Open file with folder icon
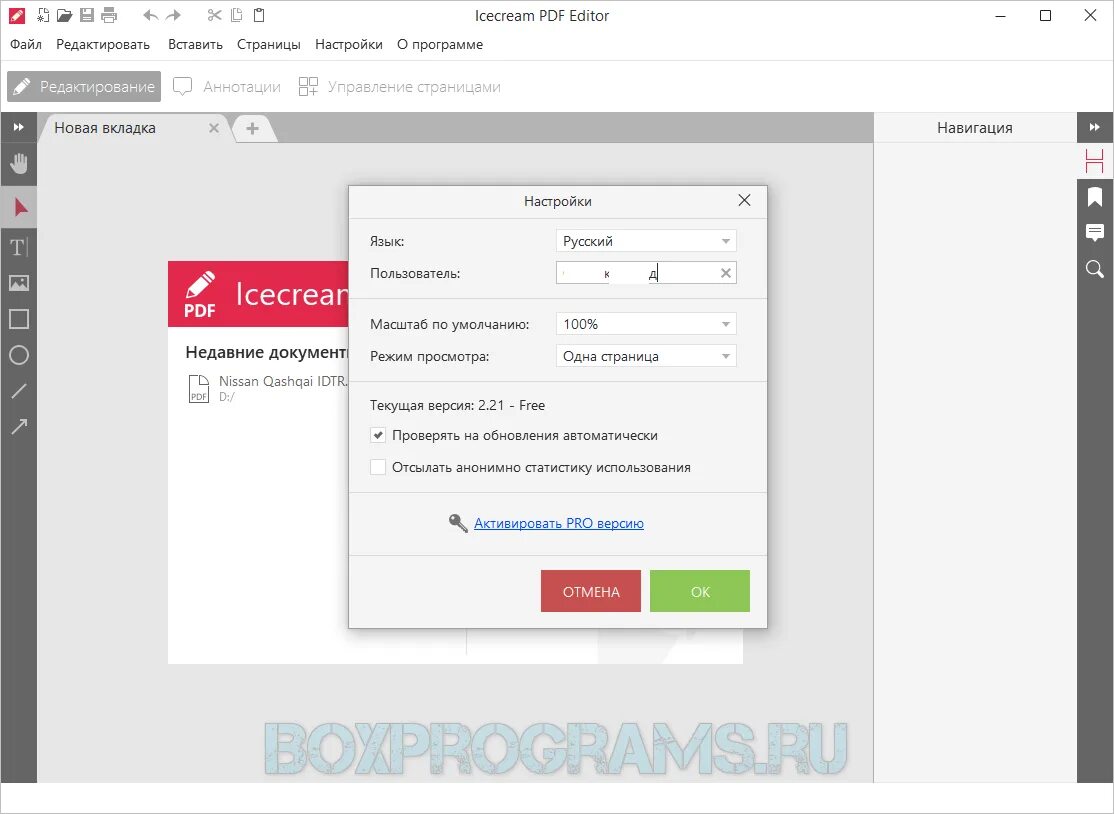 click(65, 15)
